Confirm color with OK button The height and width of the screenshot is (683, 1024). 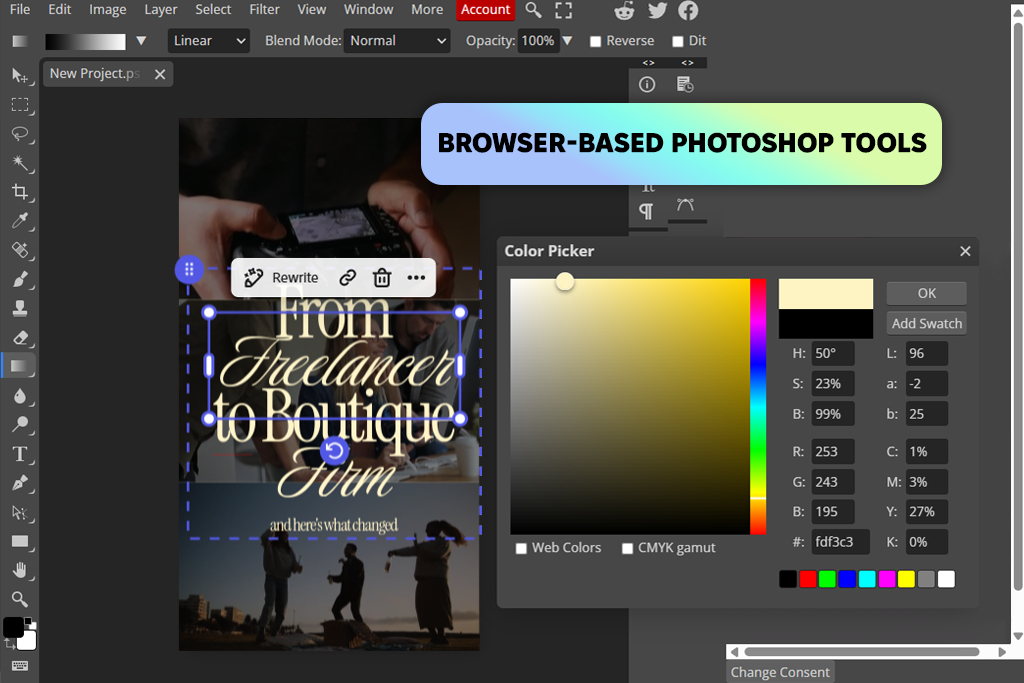[x=926, y=293]
